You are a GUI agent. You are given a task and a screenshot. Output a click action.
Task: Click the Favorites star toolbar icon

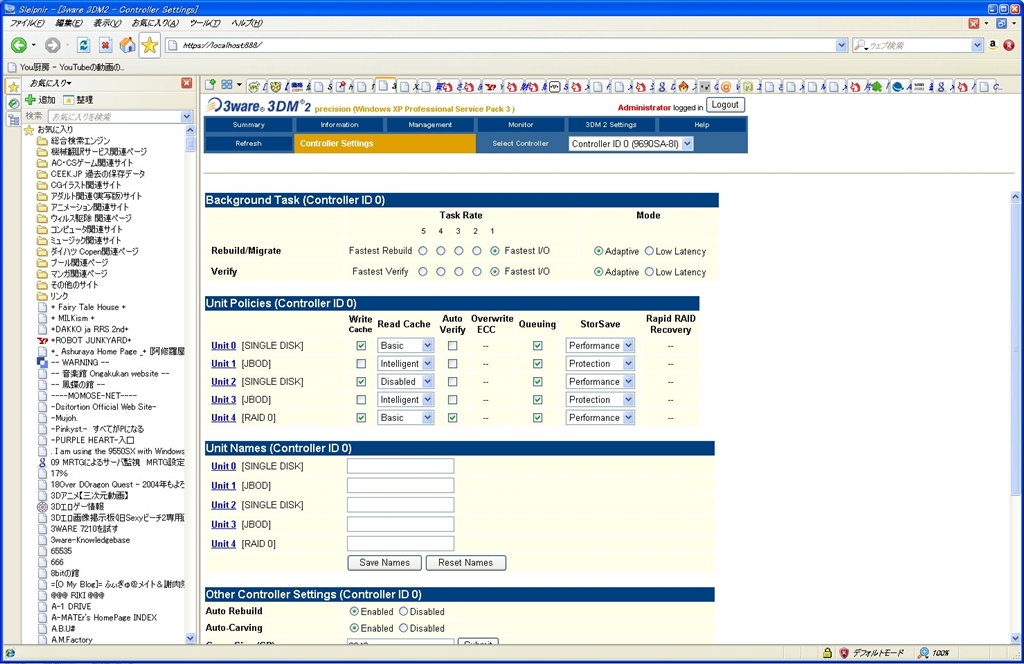point(149,45)
